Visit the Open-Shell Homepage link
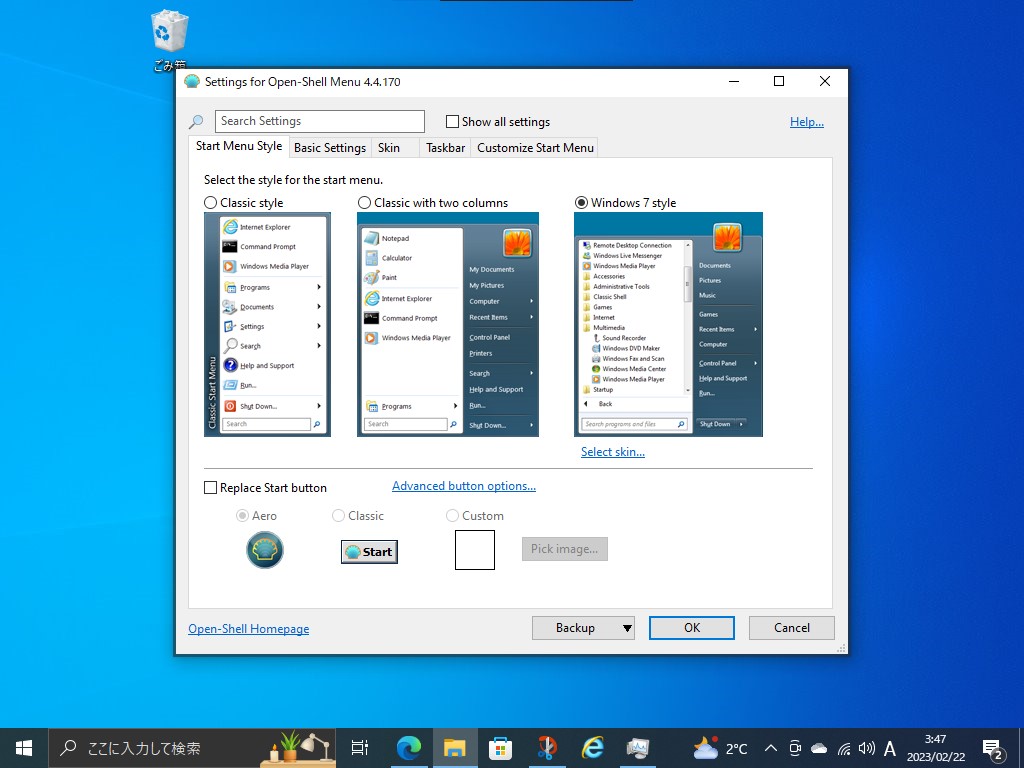 [x=249, y=629]
